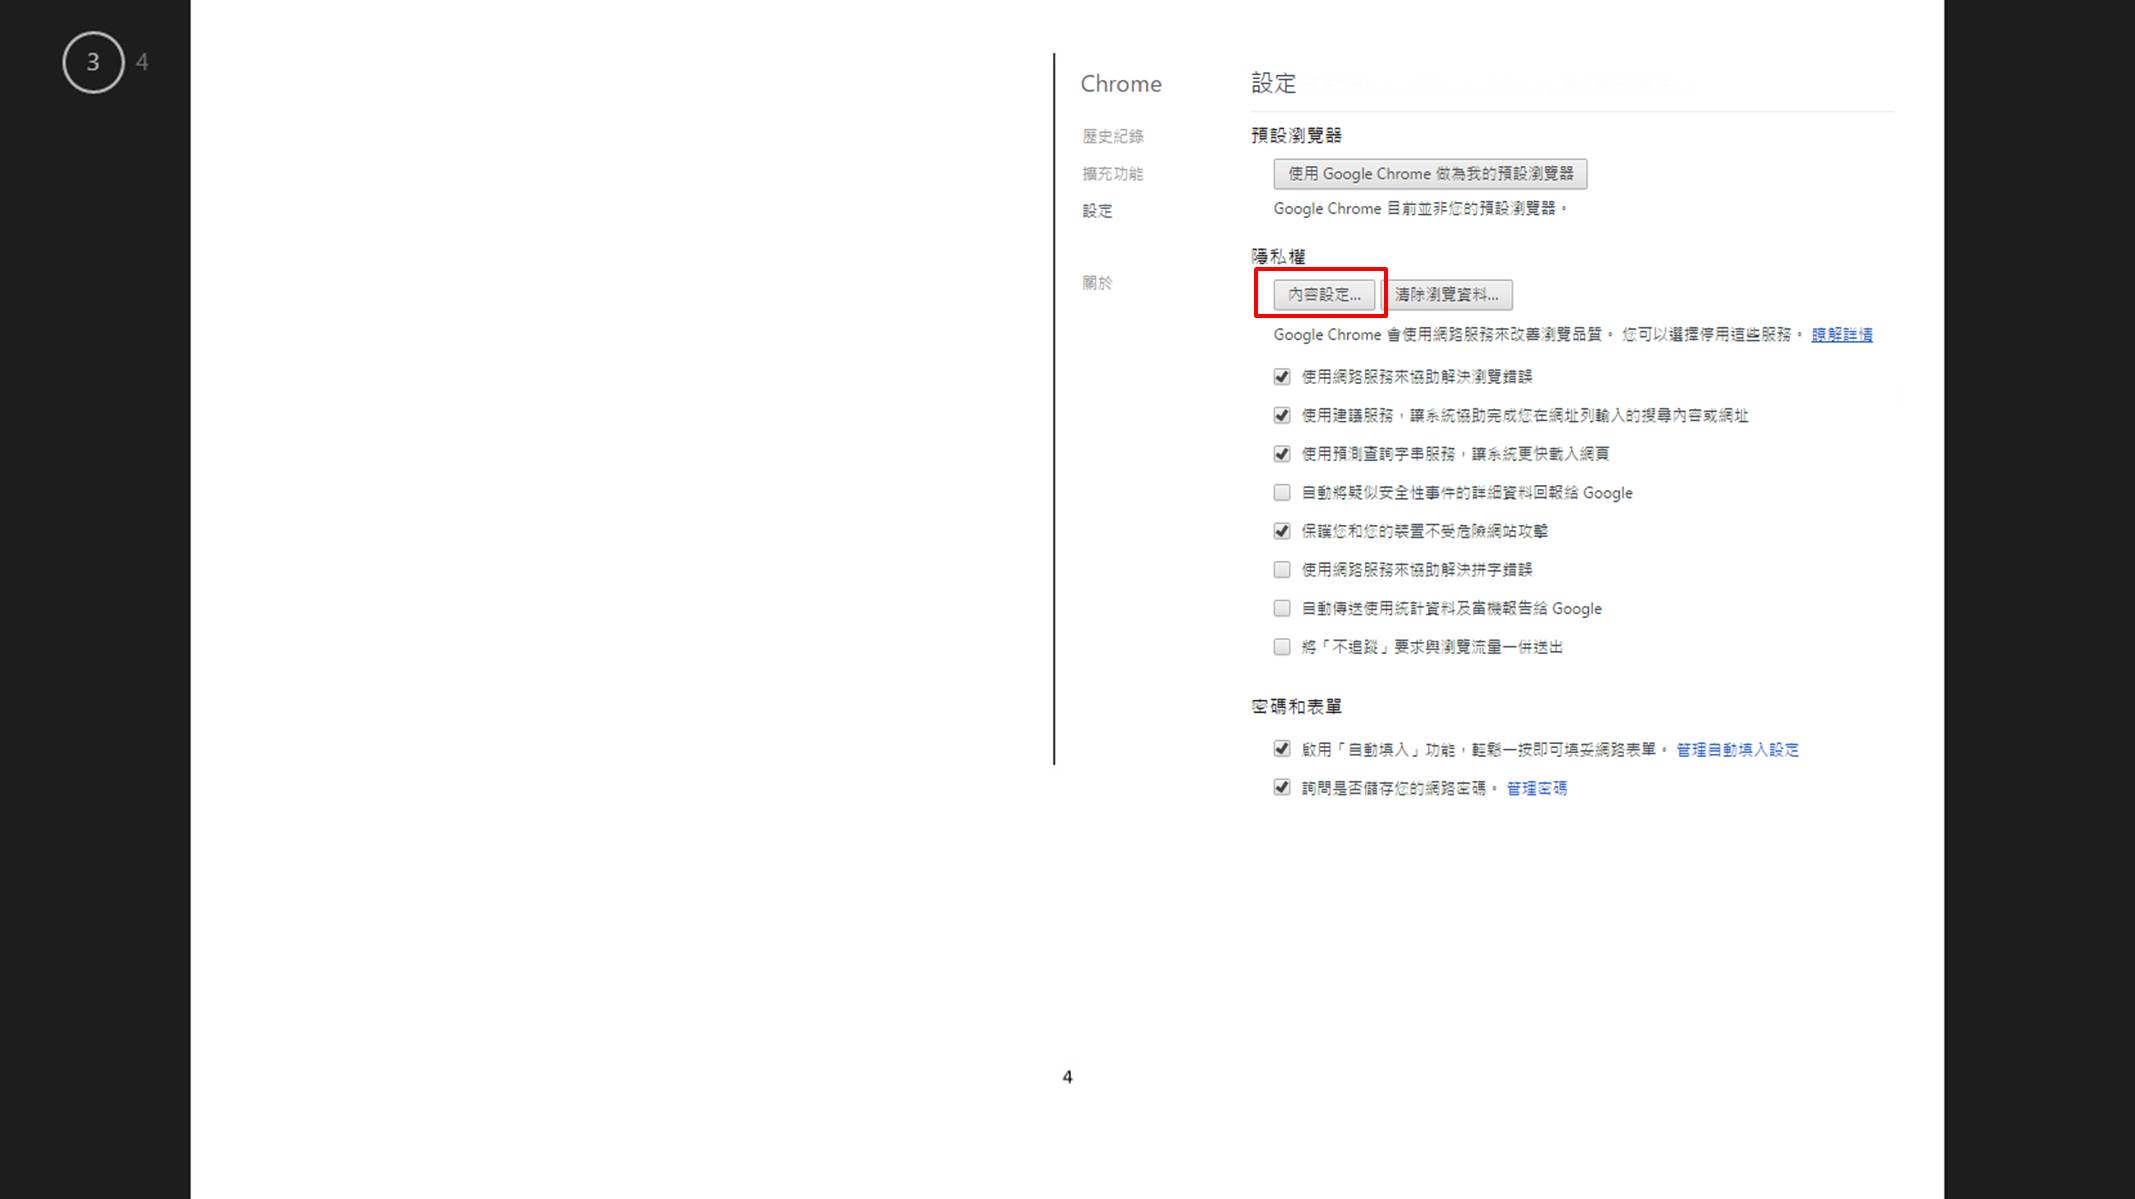Enable 自動將疑似安全性事件的詳細資料回報給 Google
The width and height of the screenshot is (2135, 1199).
tap(1282, 493)
